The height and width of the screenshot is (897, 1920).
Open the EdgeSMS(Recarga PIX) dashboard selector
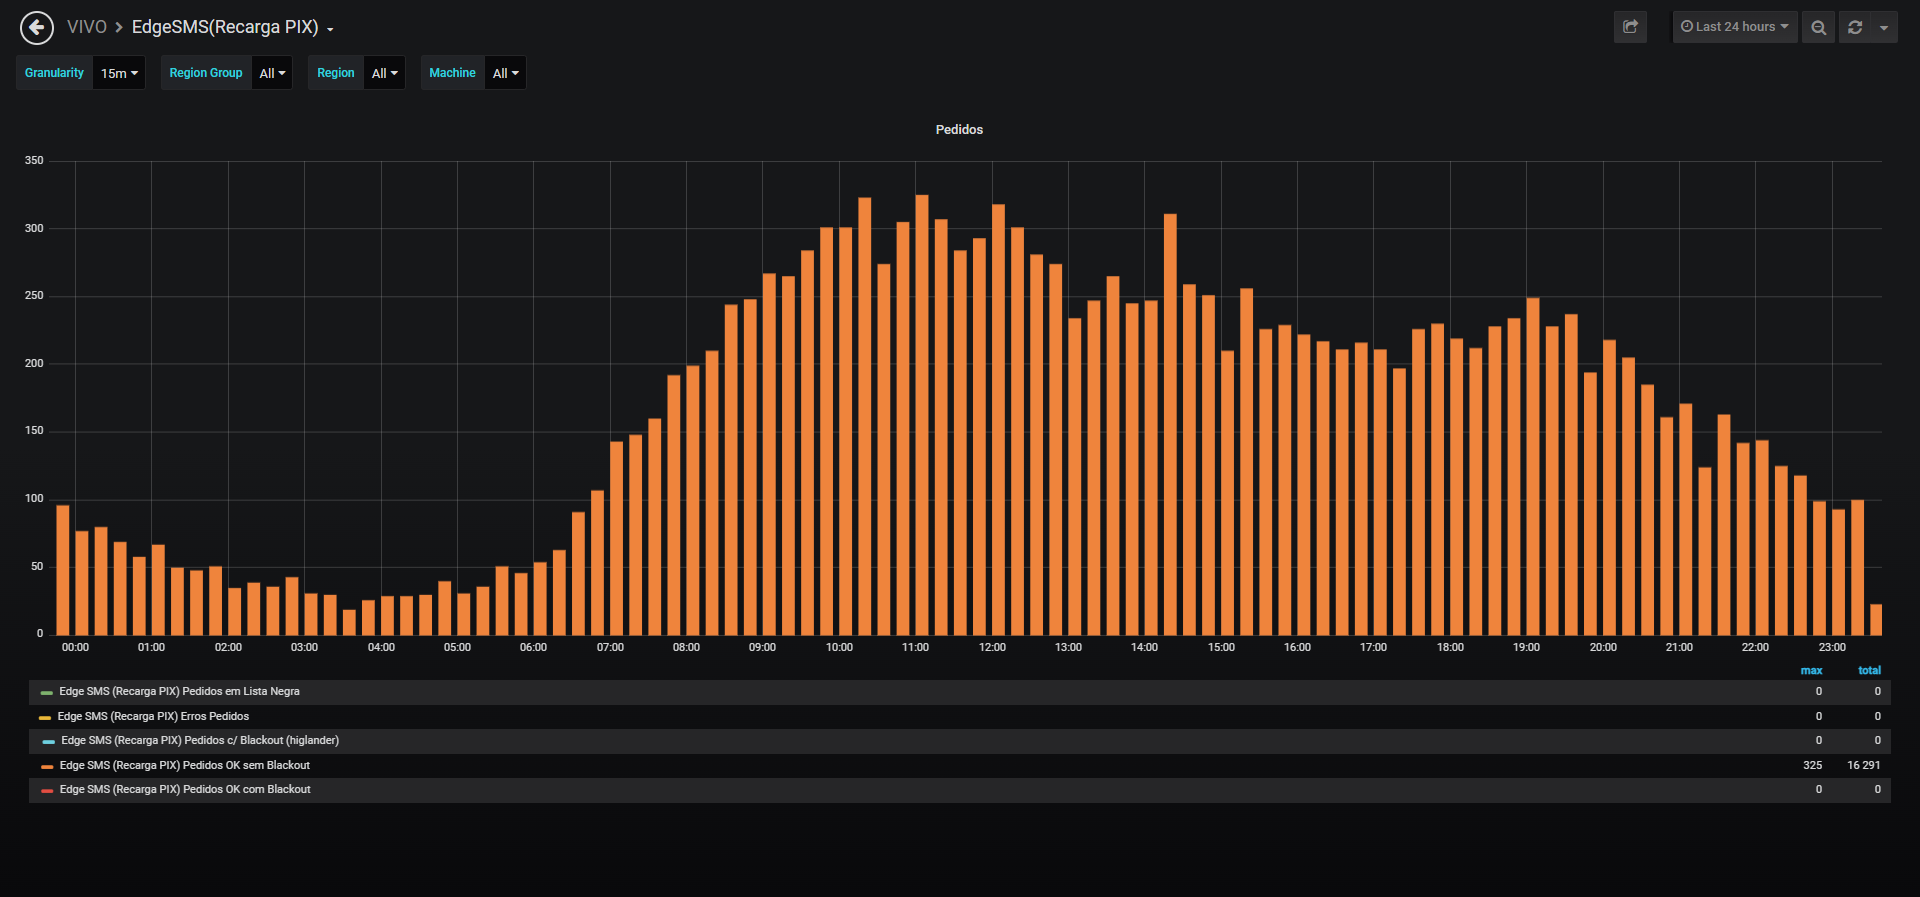click(x=232, y=27)
